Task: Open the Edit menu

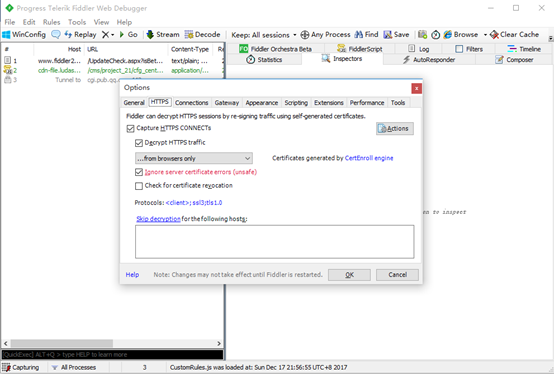Action: pyautogui.click(x=29, y=22)
